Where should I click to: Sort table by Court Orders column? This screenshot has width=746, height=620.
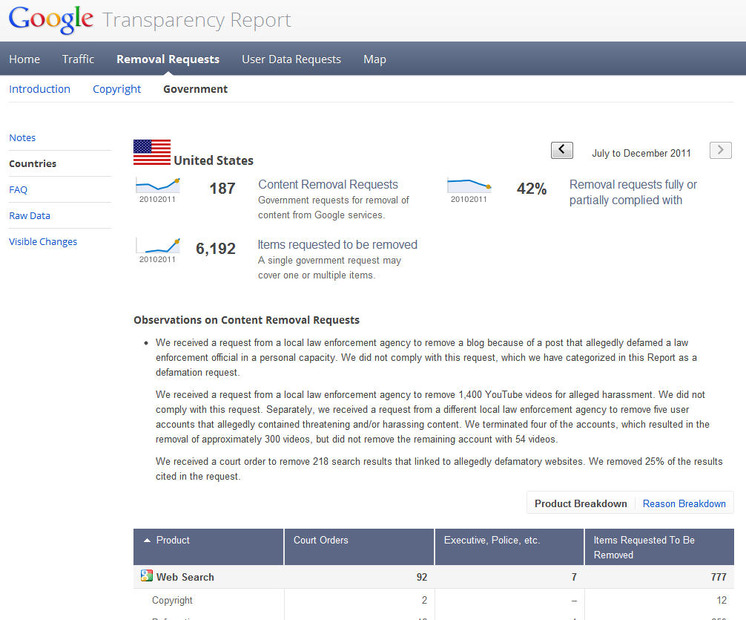click(359, 547)
